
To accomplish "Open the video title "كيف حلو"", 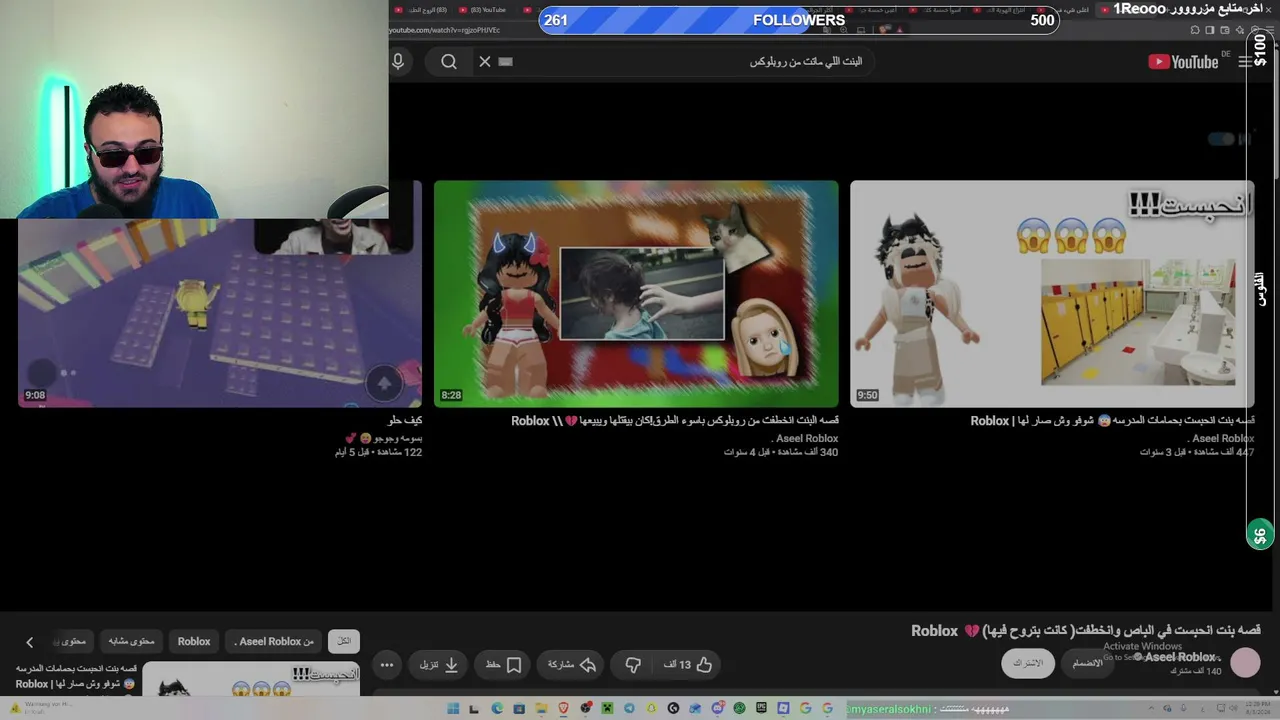I will click(x=404, y=421).
